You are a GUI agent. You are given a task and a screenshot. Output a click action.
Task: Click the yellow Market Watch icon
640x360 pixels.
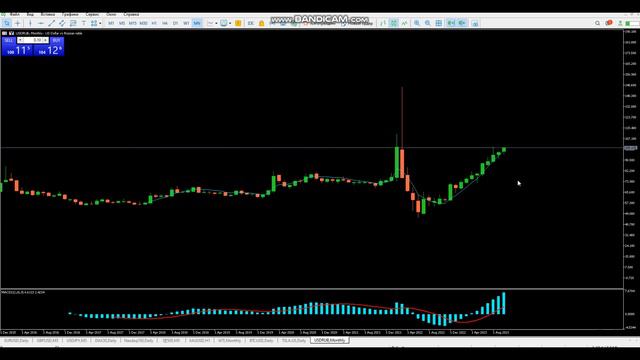tap(238, 23)
